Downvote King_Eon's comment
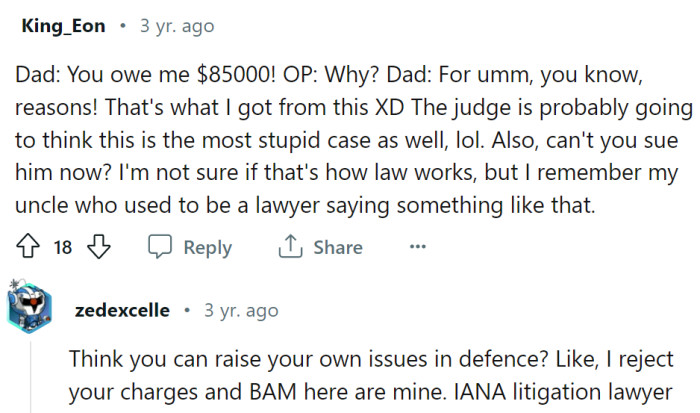This screenshot has width=700, height=413. (x=96, y=248)
